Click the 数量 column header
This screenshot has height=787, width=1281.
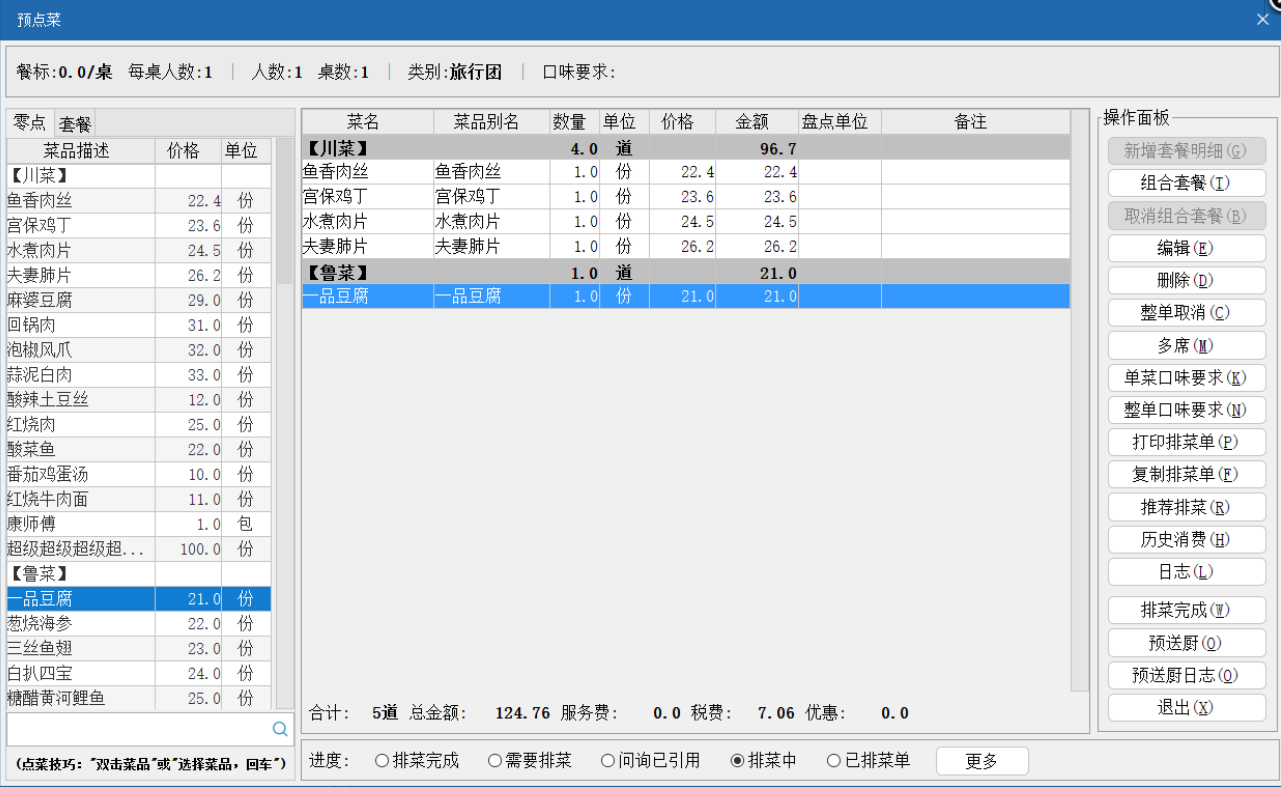click(574, 122)
